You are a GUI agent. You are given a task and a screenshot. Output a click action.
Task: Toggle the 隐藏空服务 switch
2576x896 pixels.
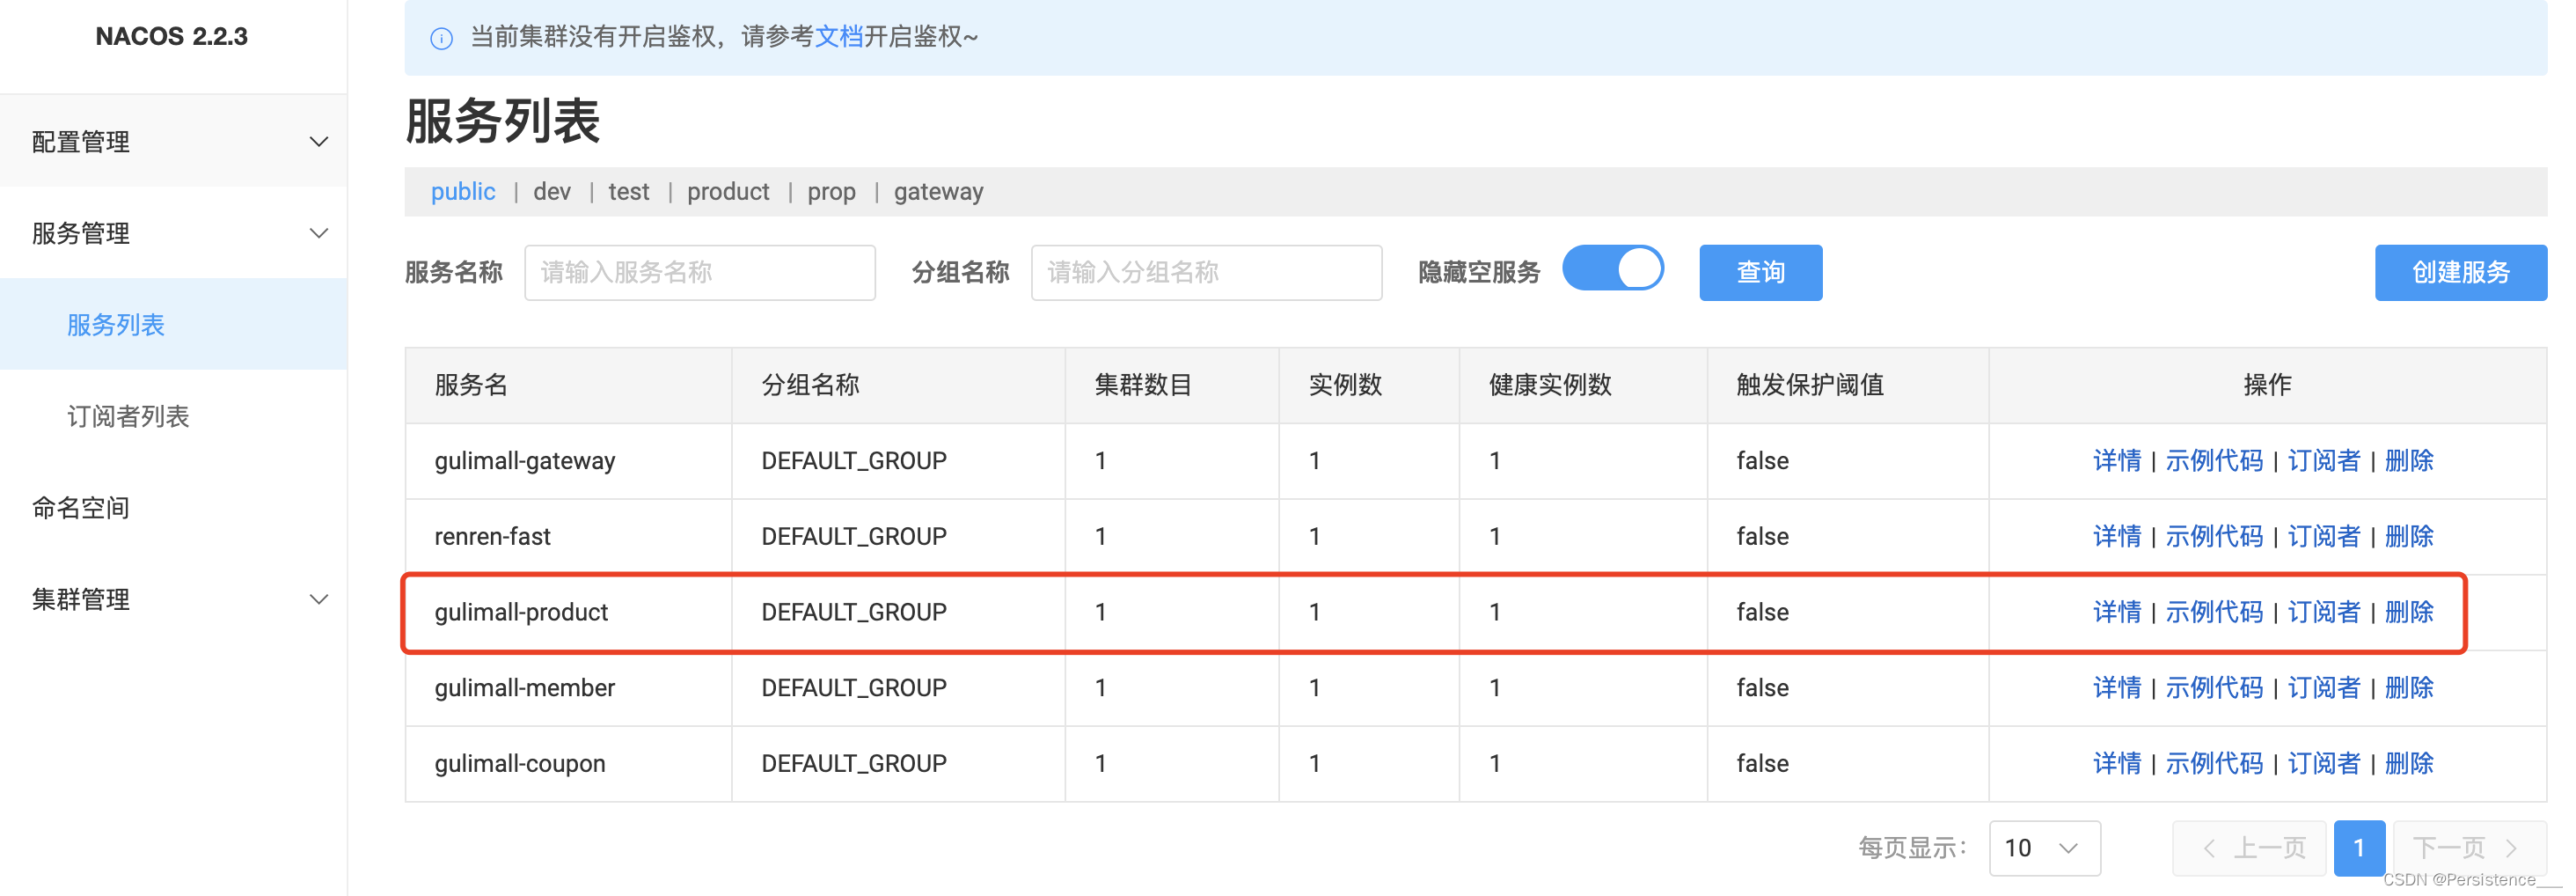click(x=1612, y=269)
